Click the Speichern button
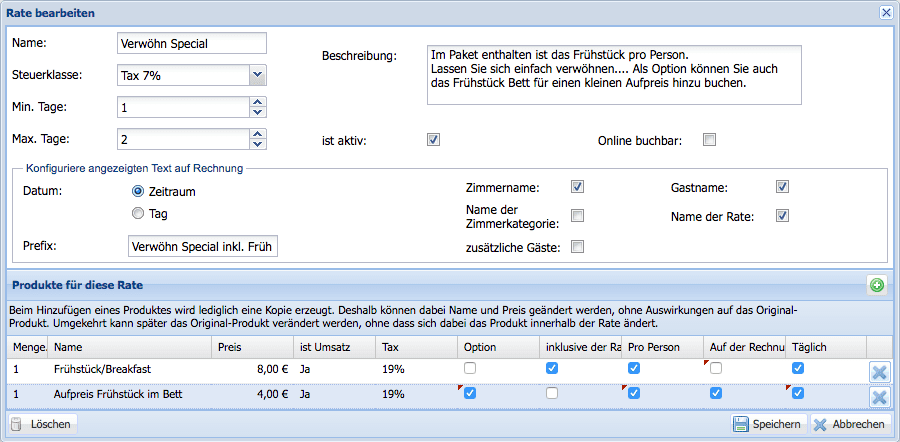Viewport: 900px width, 442px height. click(767, 424)
